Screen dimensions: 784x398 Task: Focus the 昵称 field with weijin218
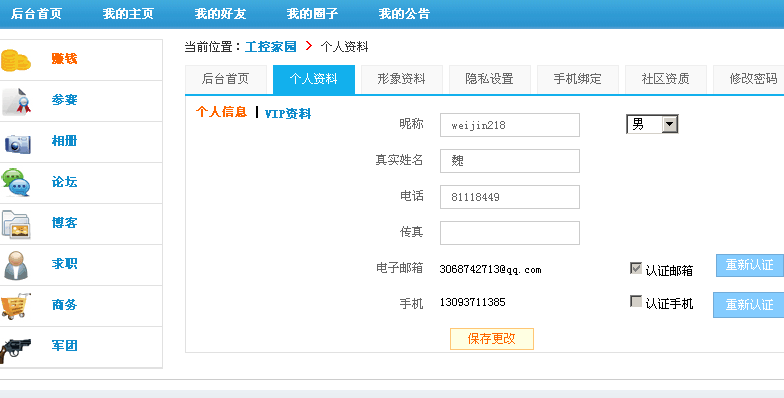click(x=510, y=125)
